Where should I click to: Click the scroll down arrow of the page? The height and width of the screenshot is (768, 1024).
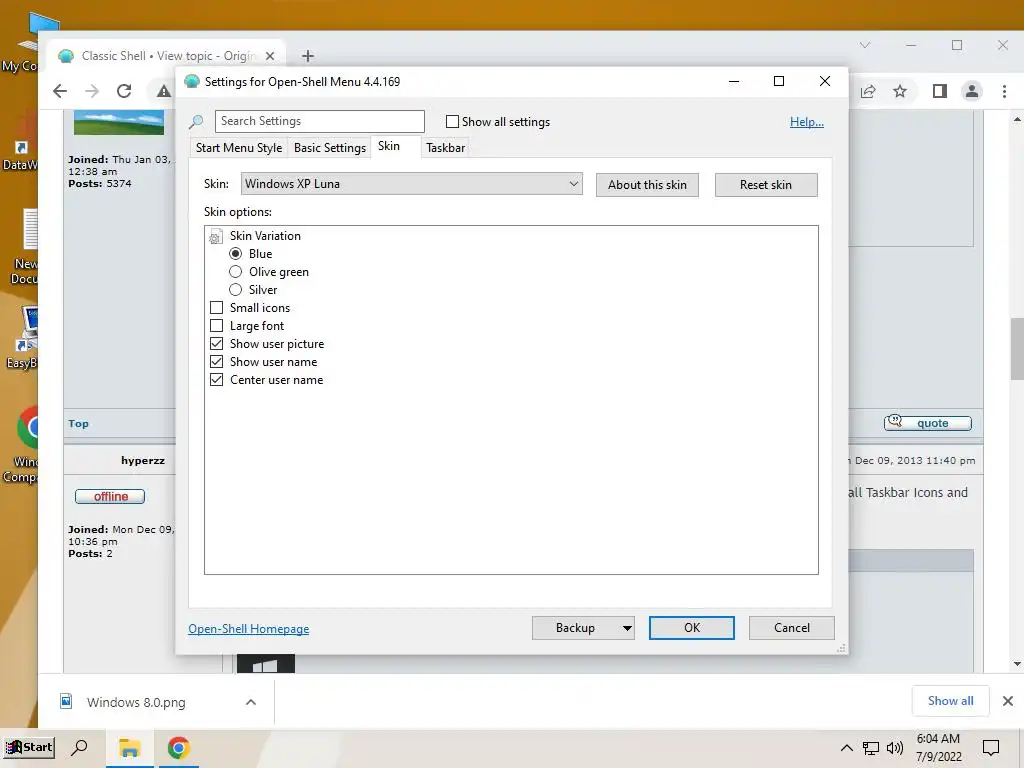click(x=1017, y=664)
